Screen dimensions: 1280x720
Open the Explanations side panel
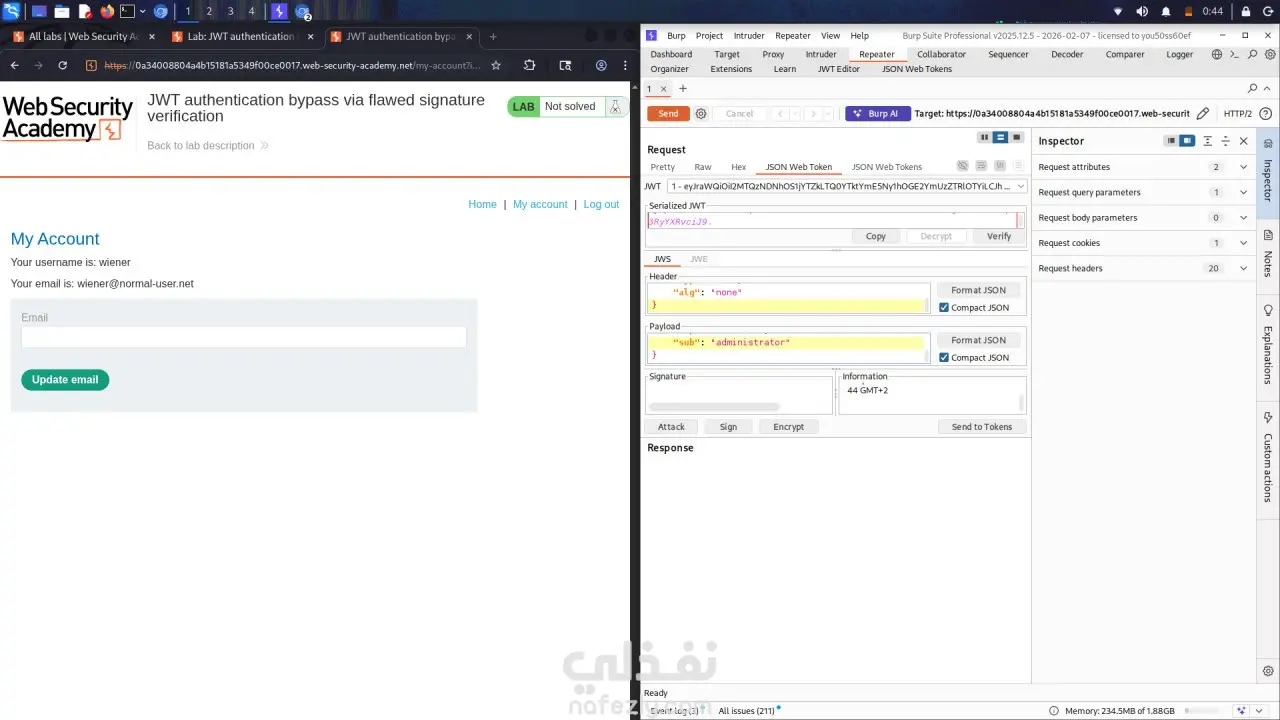(1268, 346)
